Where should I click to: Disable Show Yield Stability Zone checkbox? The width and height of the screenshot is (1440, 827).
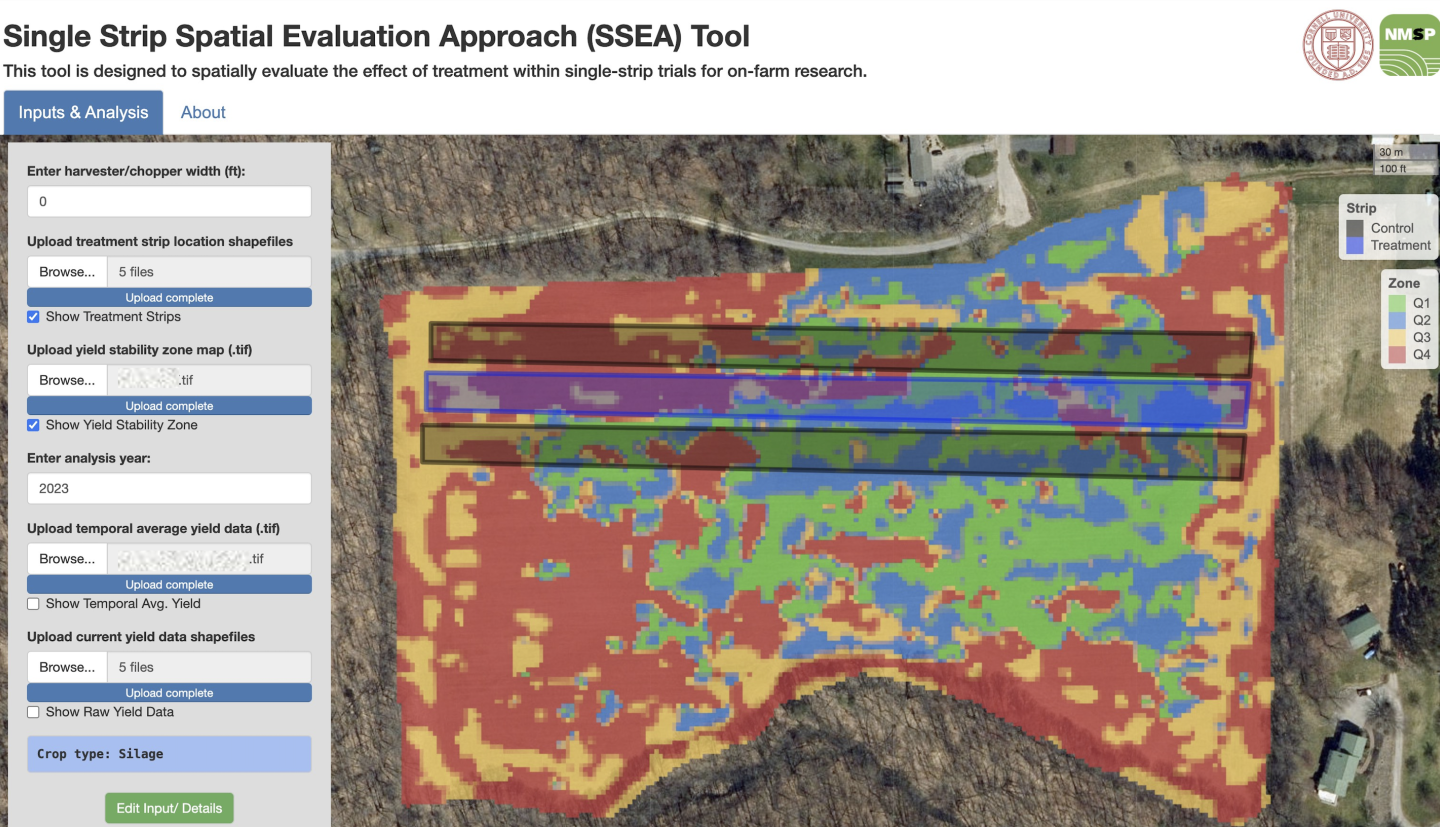(33, 425)
